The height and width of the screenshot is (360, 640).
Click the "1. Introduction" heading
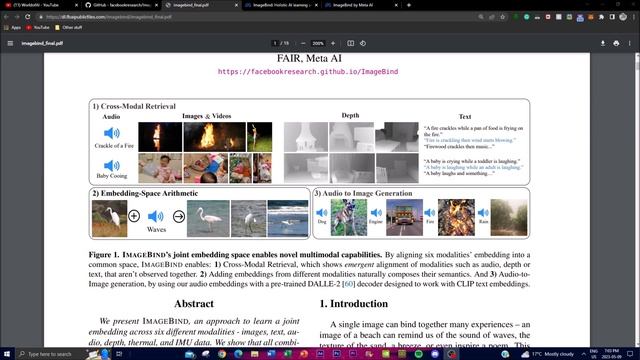click(x=353, y=304)
